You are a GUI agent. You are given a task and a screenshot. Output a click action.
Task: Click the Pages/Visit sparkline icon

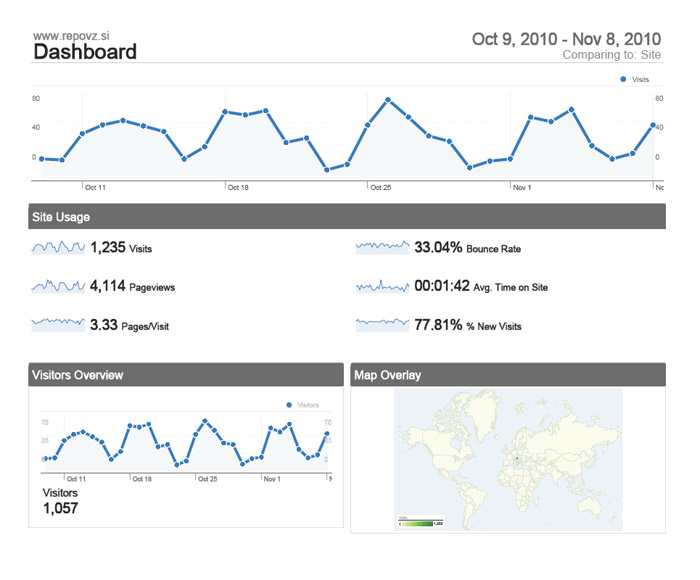pyautogui.click(x=58, y=324)
